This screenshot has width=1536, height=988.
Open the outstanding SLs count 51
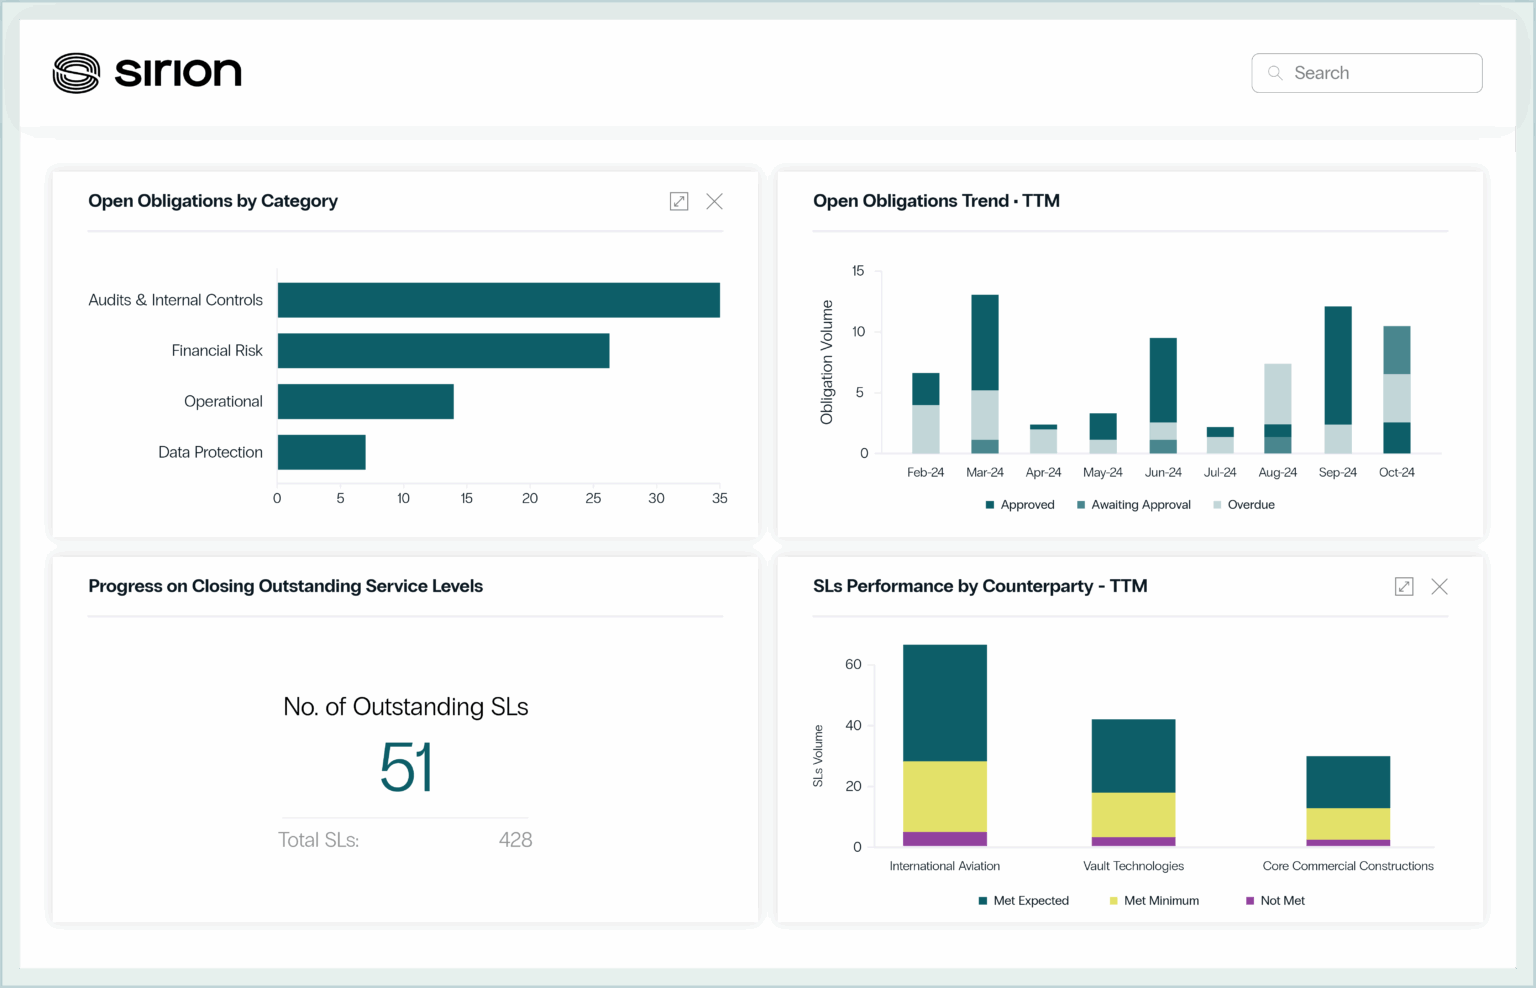pos(406,768)
